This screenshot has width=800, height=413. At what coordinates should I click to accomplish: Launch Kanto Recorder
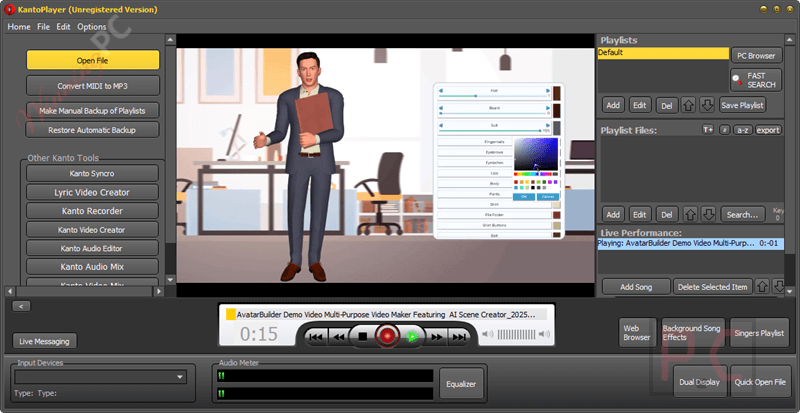pos(92,211)
